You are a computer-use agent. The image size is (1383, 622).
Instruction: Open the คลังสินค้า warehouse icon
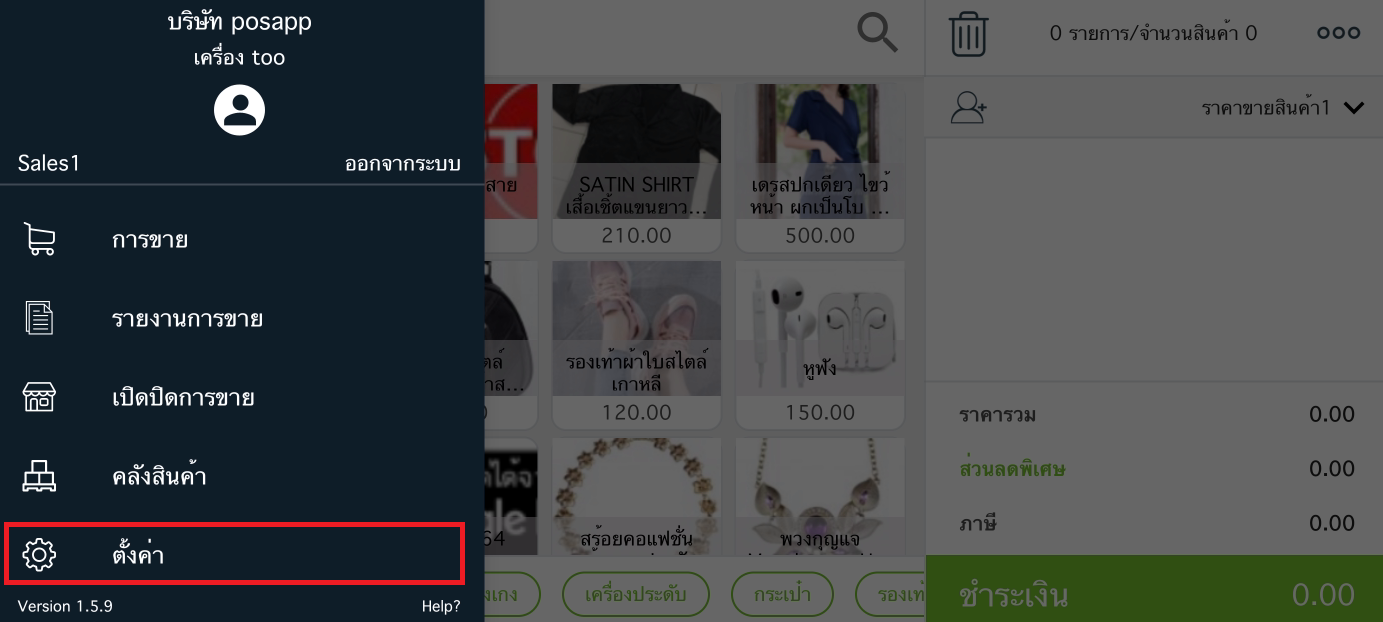click(x=39, y=476)
